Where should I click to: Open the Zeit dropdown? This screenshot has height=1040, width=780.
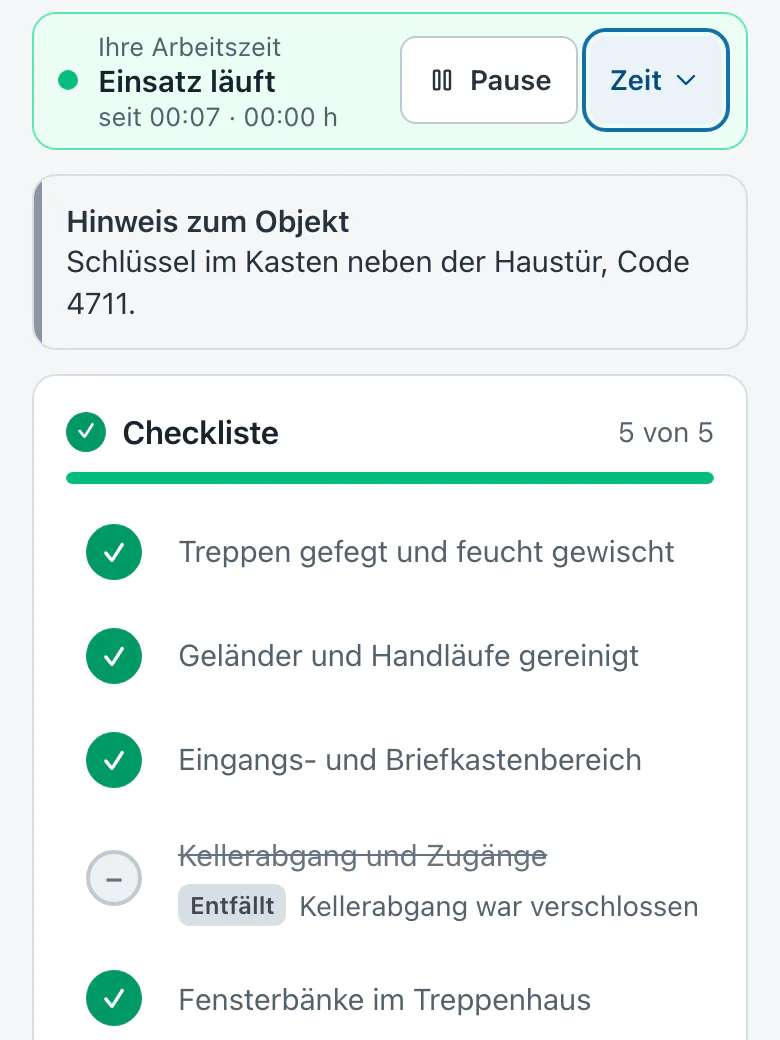click(x=655, y=80)
